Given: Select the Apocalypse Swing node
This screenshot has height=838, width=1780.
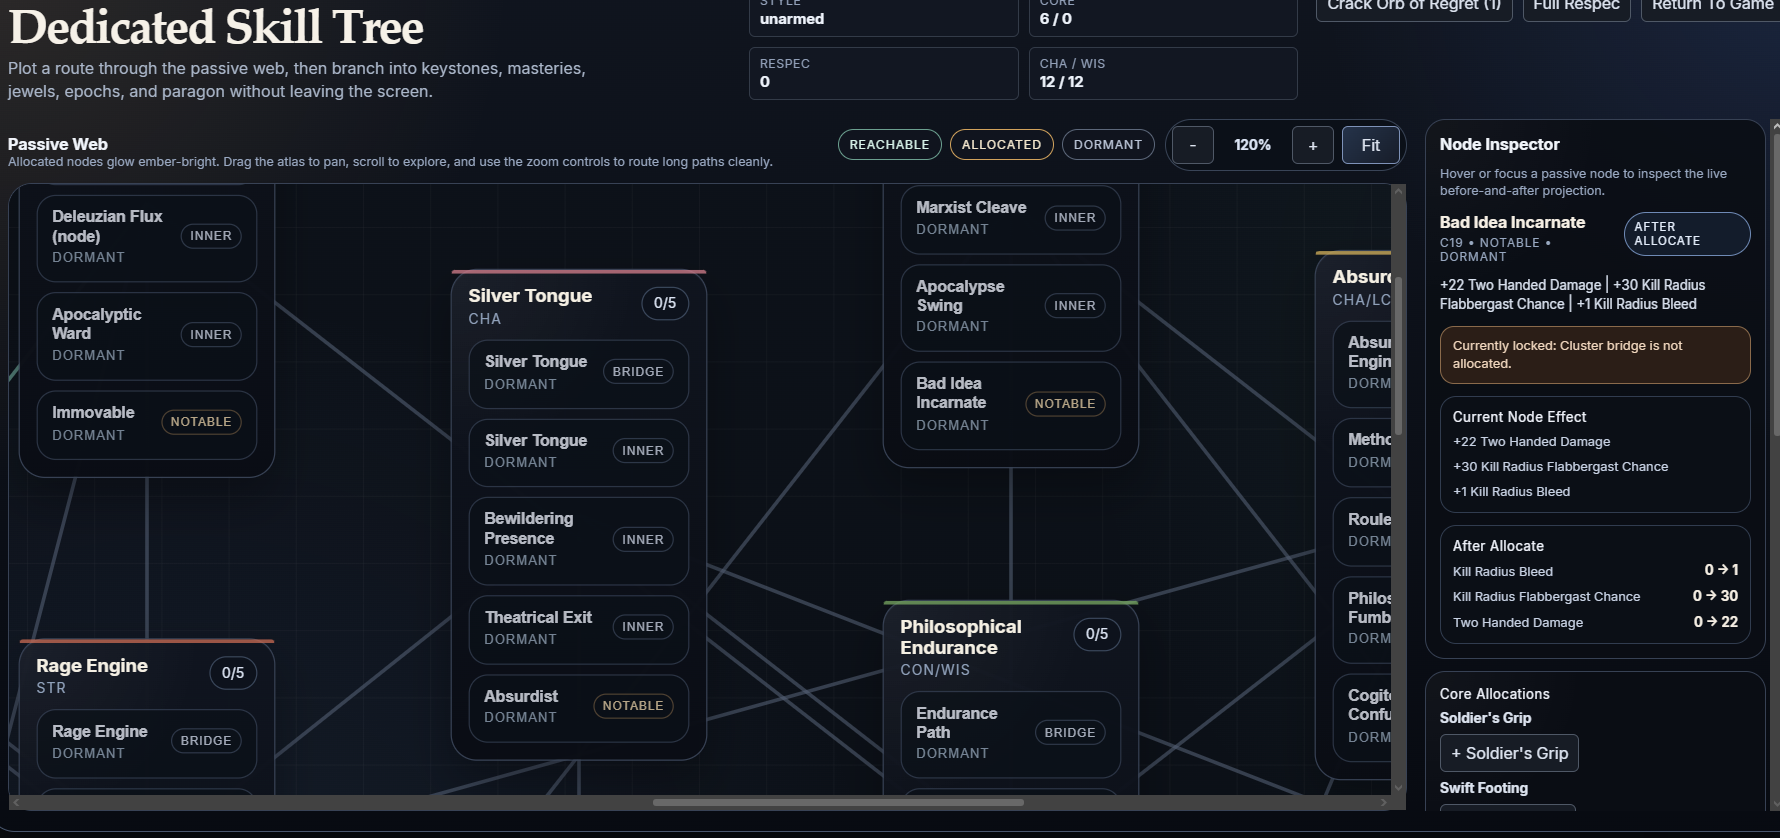Looking at the screenshot, I should (1010, 307).
